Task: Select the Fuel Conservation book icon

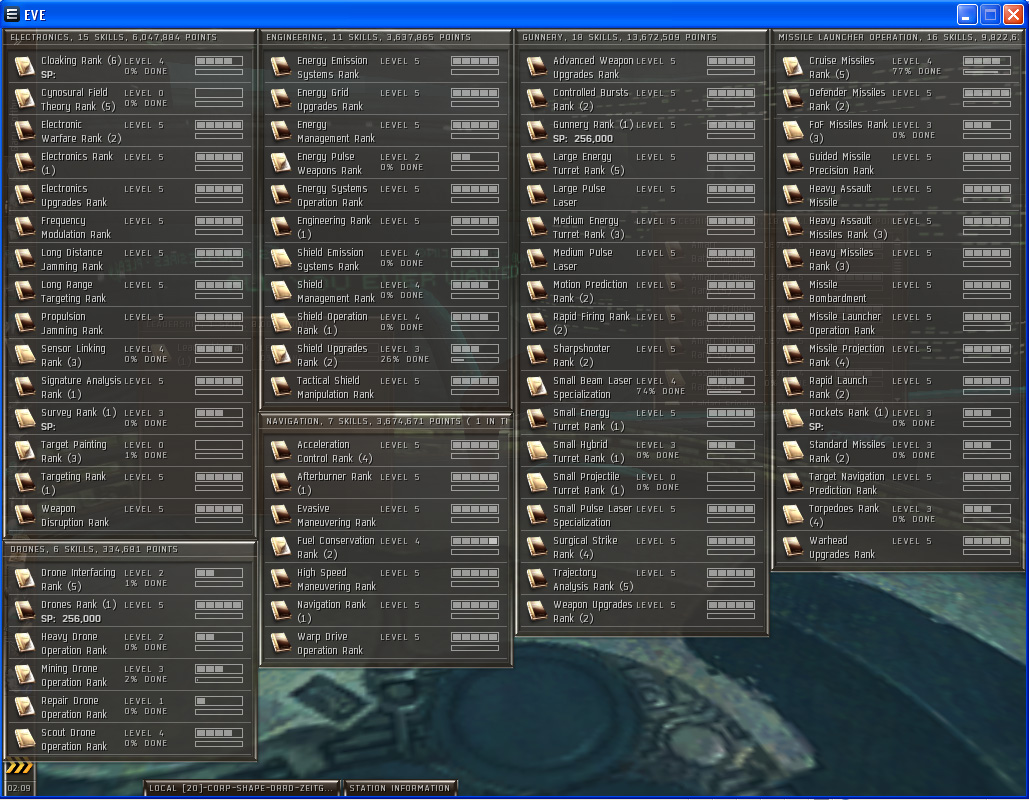Action: click(x=280, y=547)
